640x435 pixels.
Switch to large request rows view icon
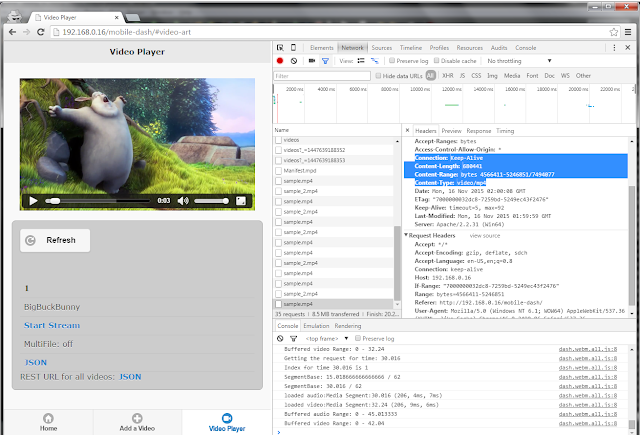[361, 61]
